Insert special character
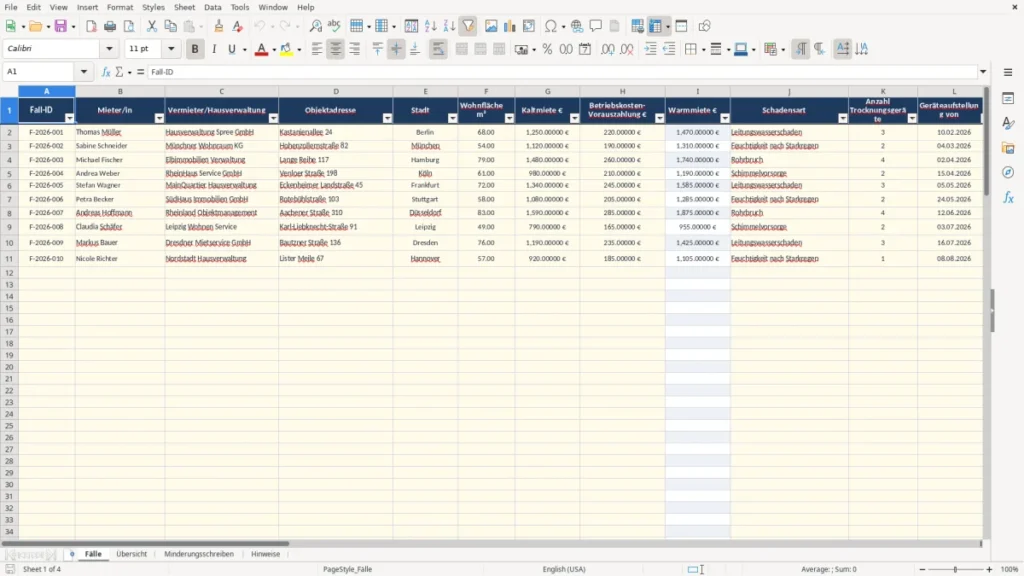The width and height of the screenshot is (1024, 576). (x=551, y=26)
